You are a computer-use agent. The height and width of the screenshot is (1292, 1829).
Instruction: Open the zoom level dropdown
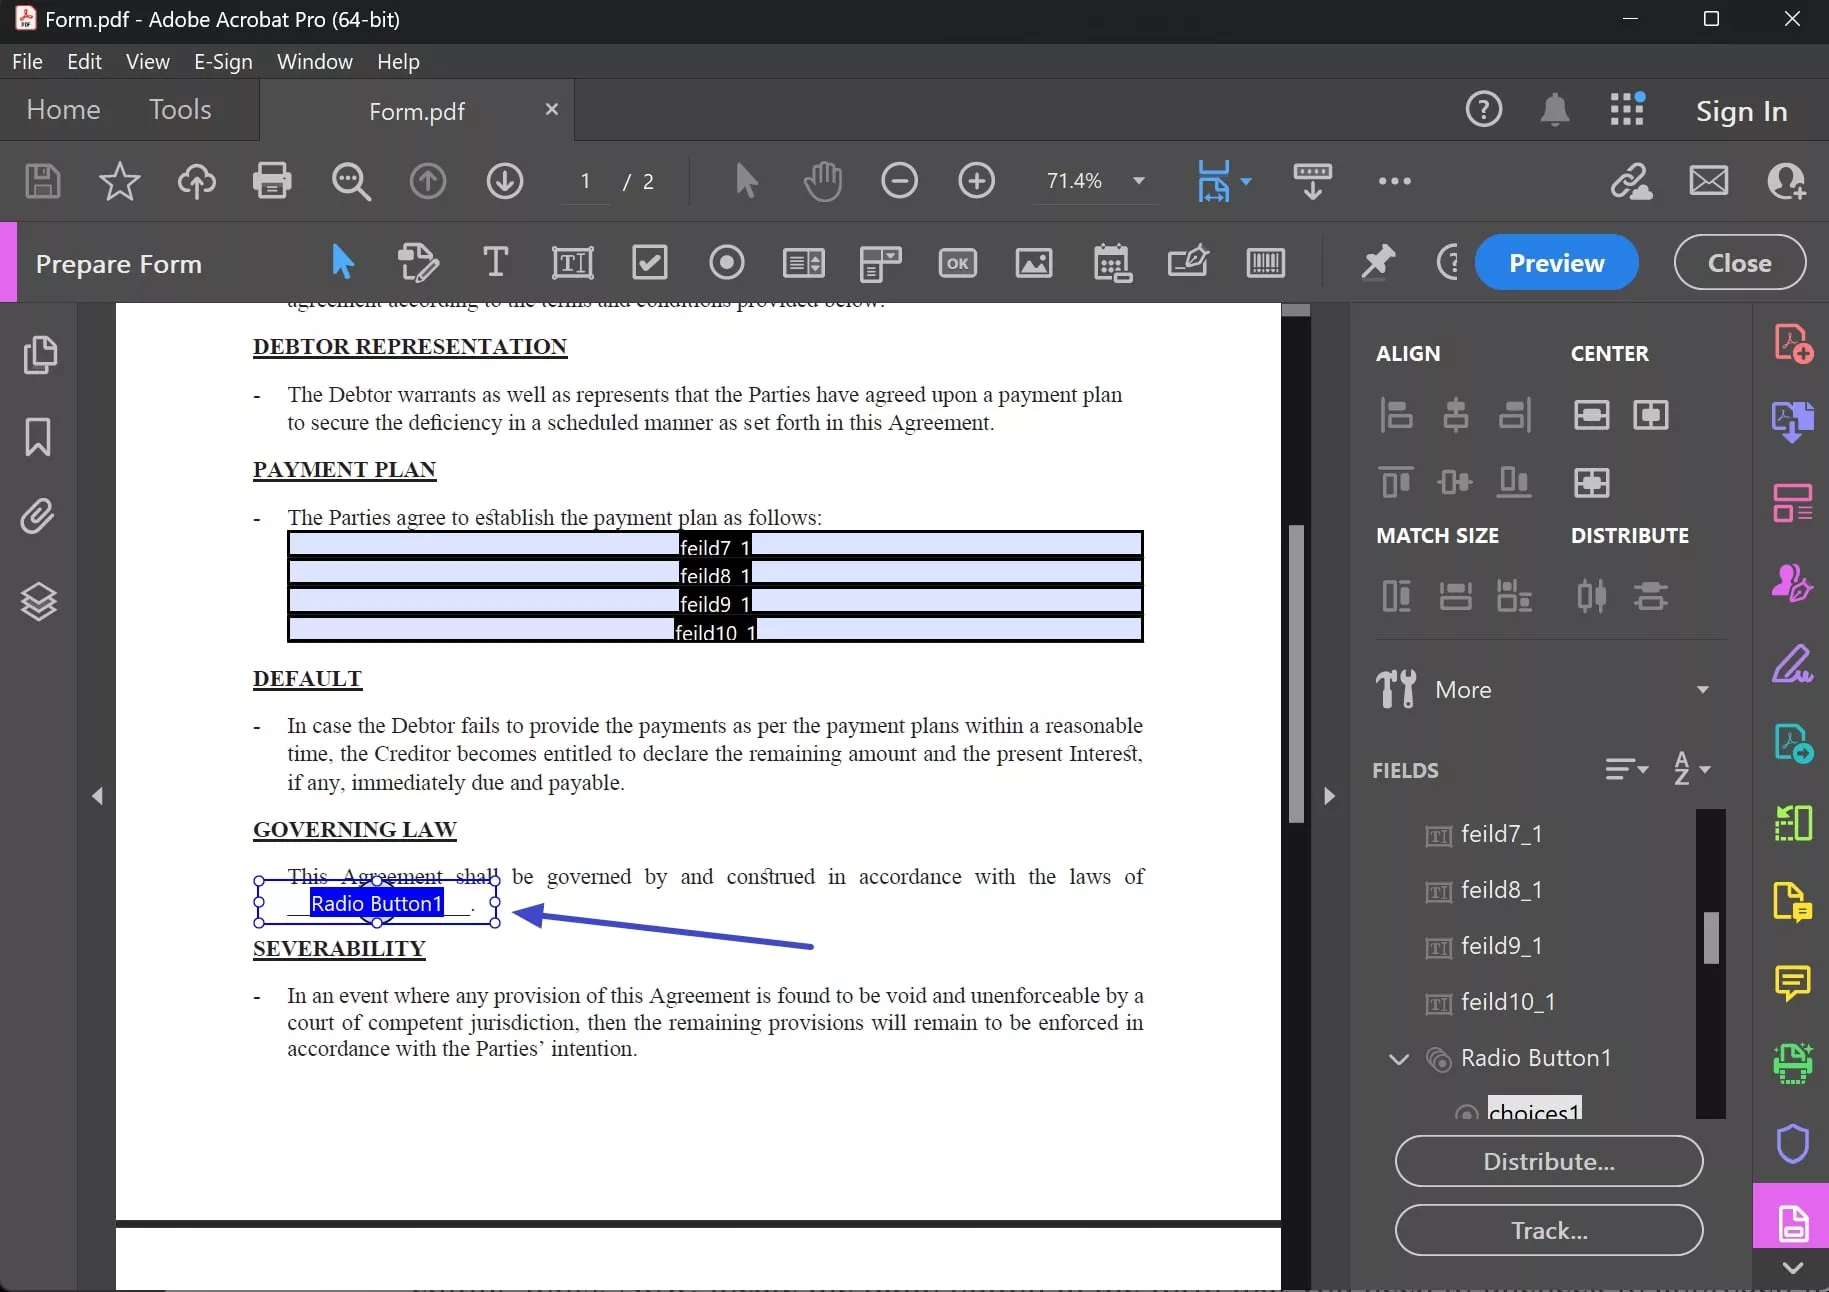1138,181
